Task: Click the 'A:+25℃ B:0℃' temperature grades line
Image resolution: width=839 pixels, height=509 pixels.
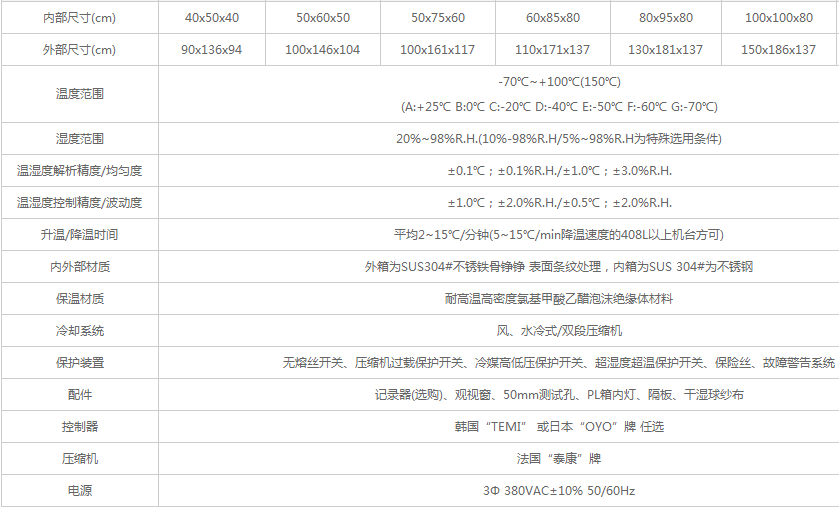Action: (559, 107)
